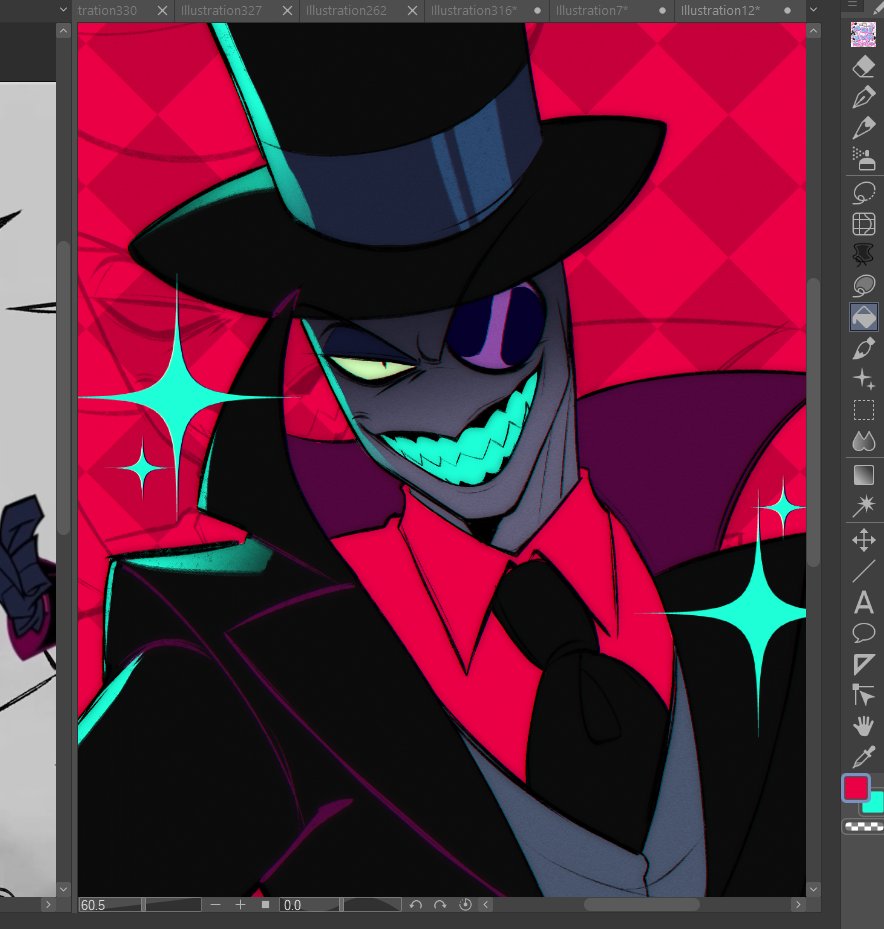Select the Blend tool
This screenshot has height=929, width=884.
coord(863,441)
